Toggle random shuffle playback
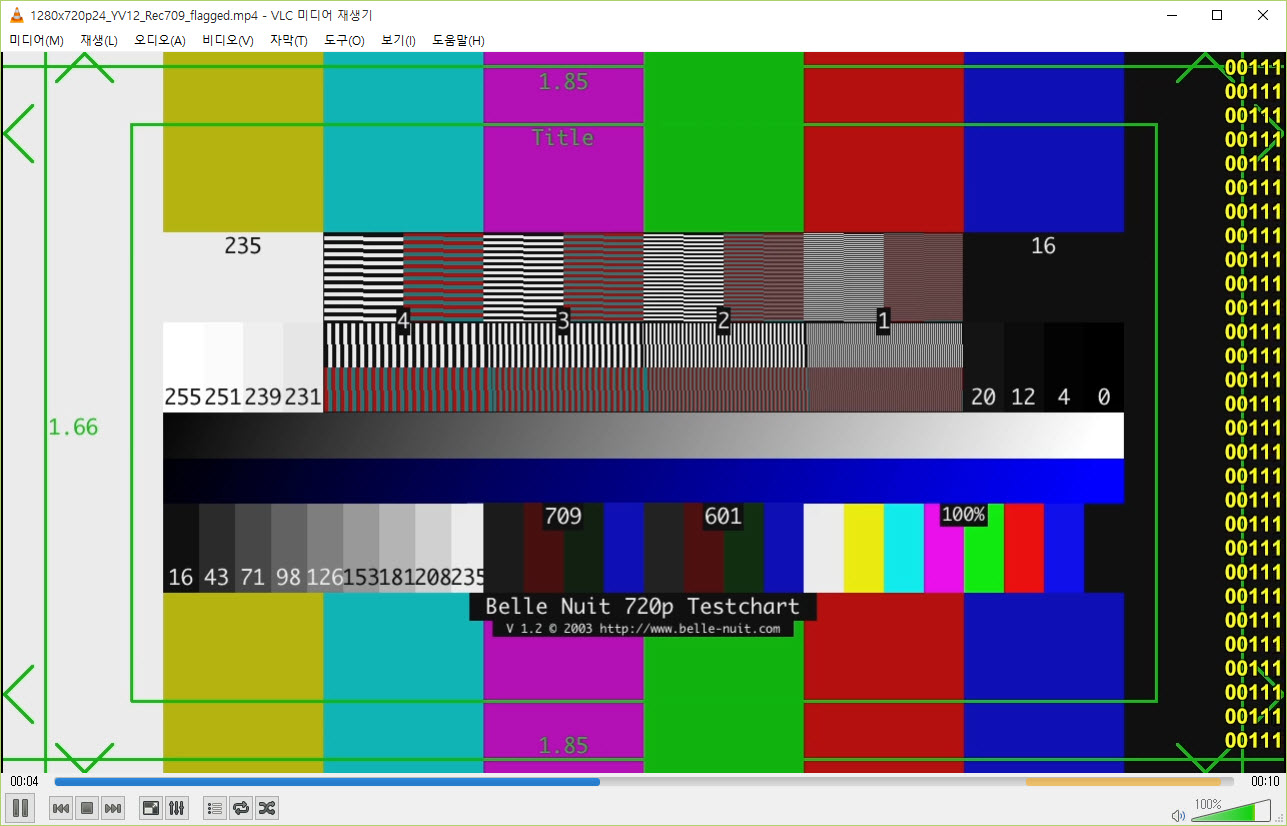The width and height of the screenshot is (1287, 826). pos(266,807)
